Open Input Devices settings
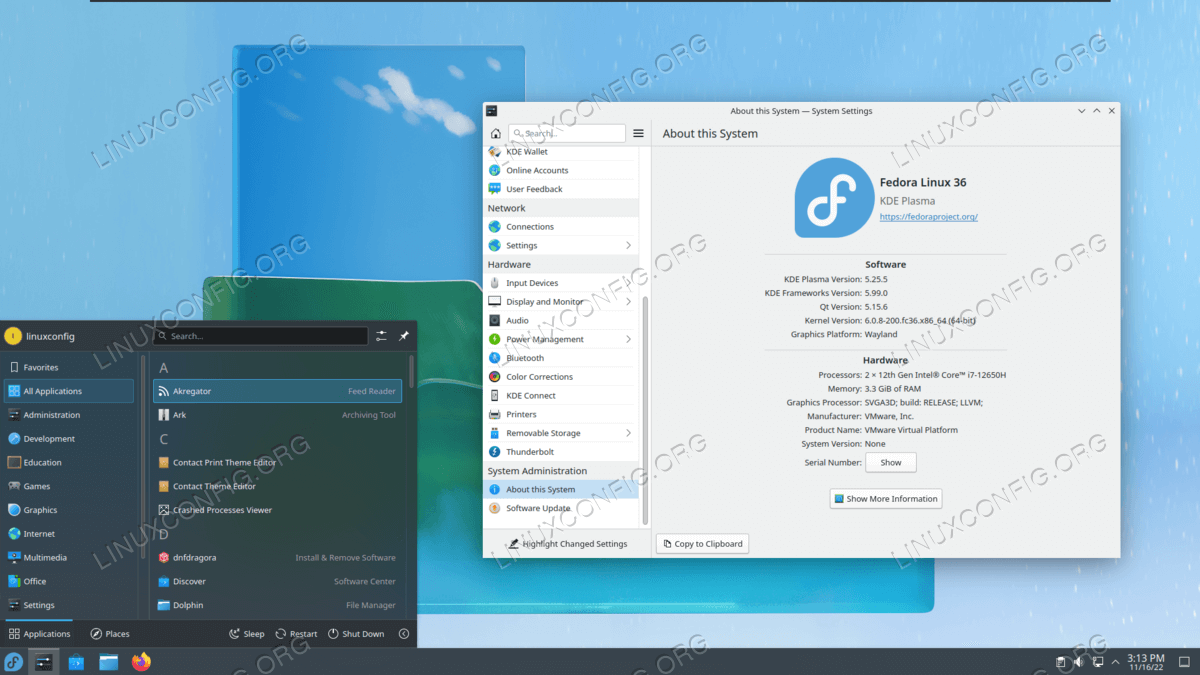Image resolution: width=1200 pixels, height=675 pixels. (561, 283)
